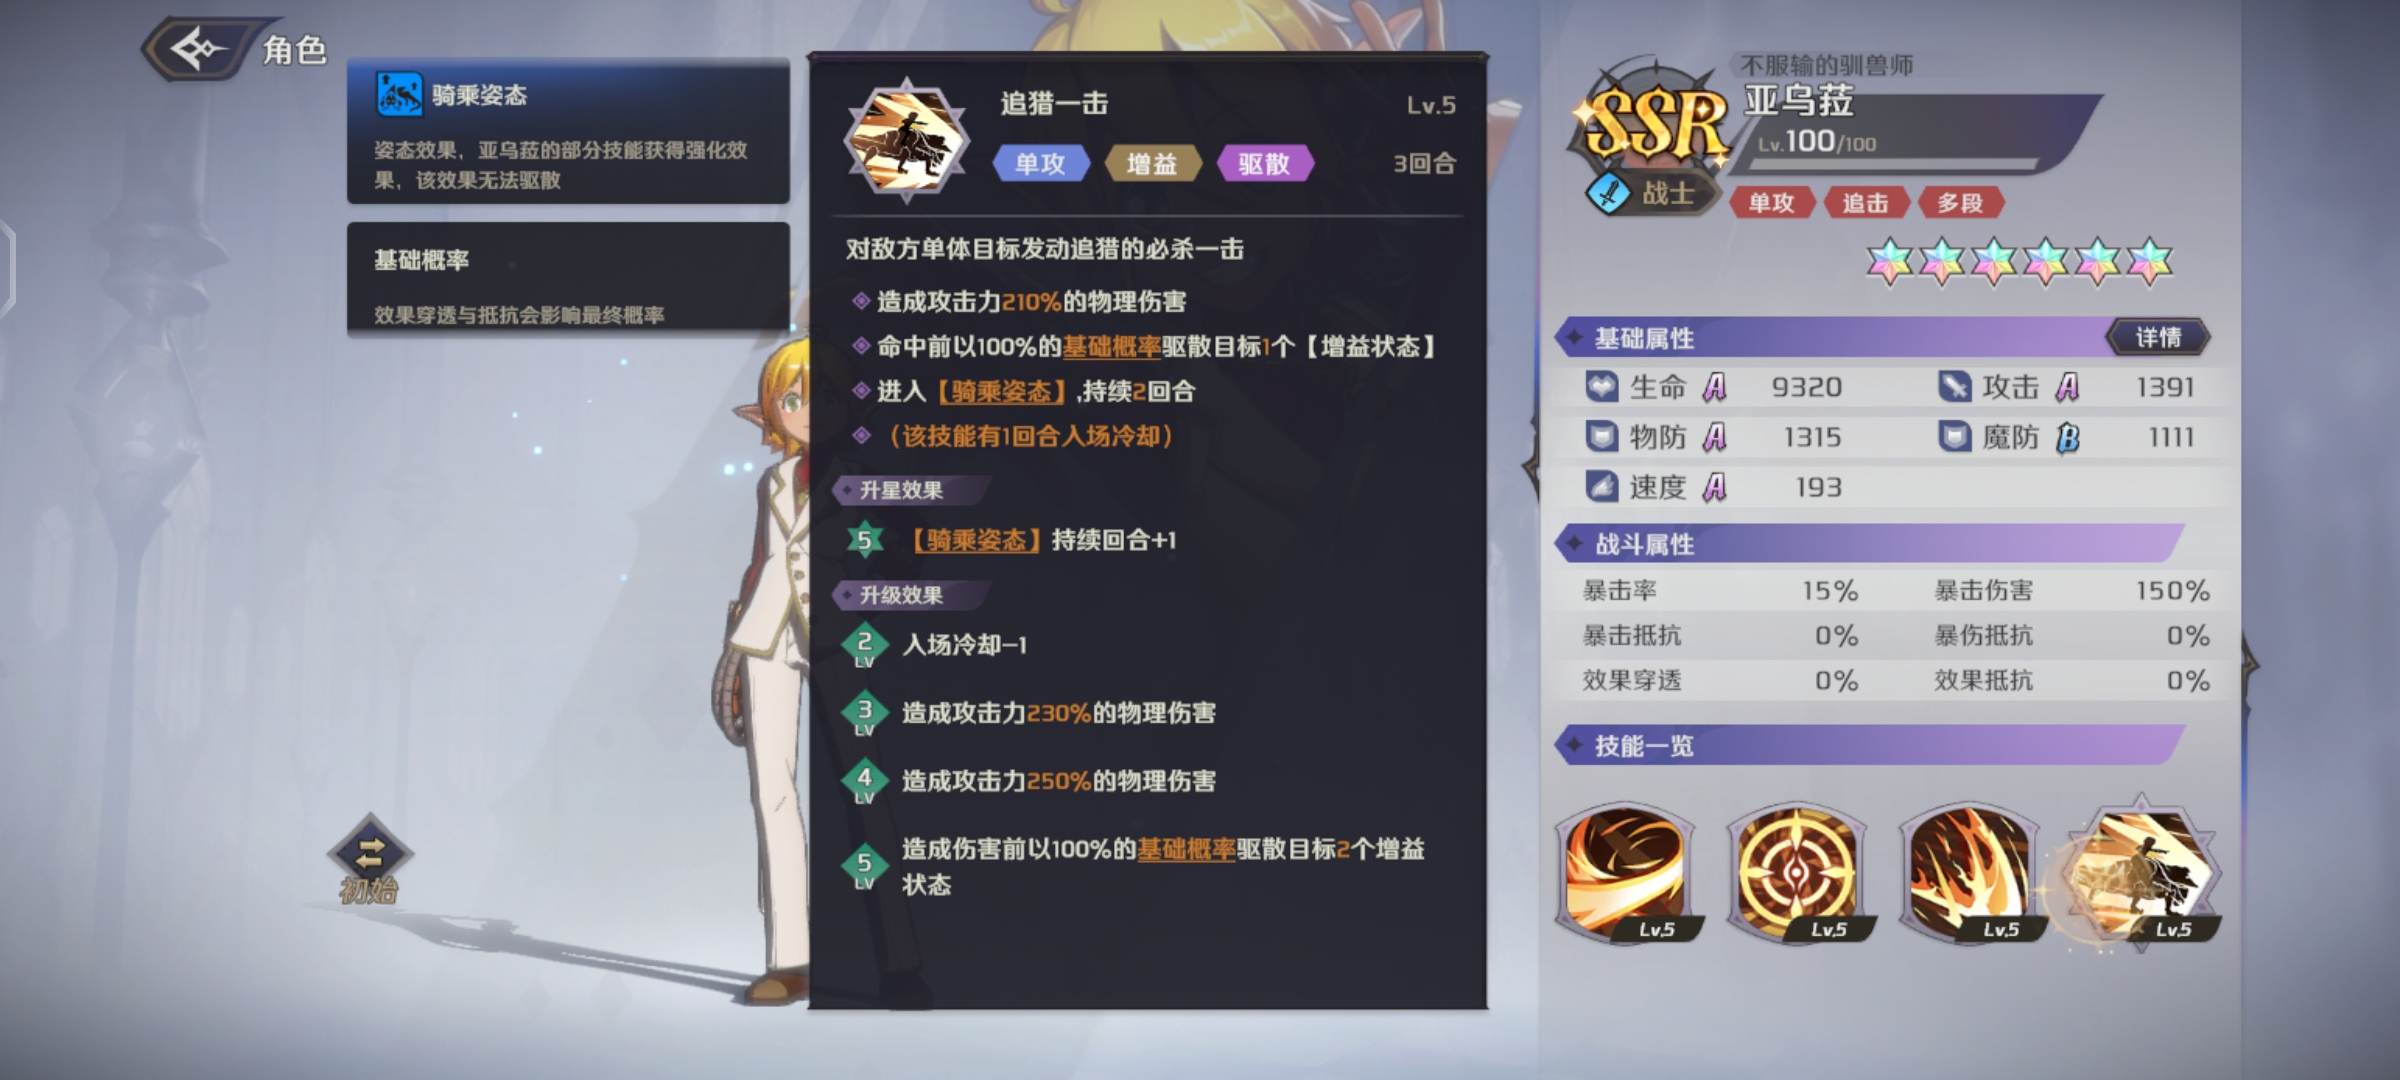
Task: Tap the 多段 character tag
Action: click(1960, 204)
